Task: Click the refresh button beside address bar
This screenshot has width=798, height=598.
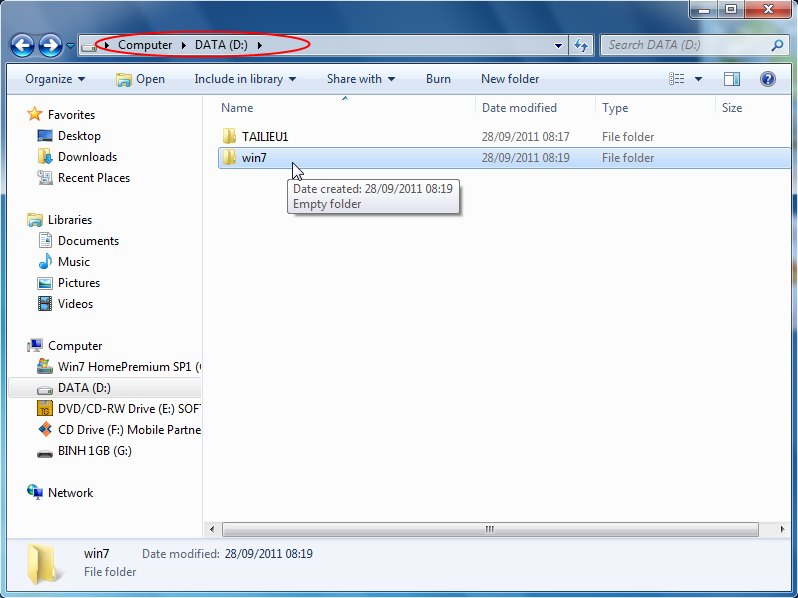Action: pos(581,45)
